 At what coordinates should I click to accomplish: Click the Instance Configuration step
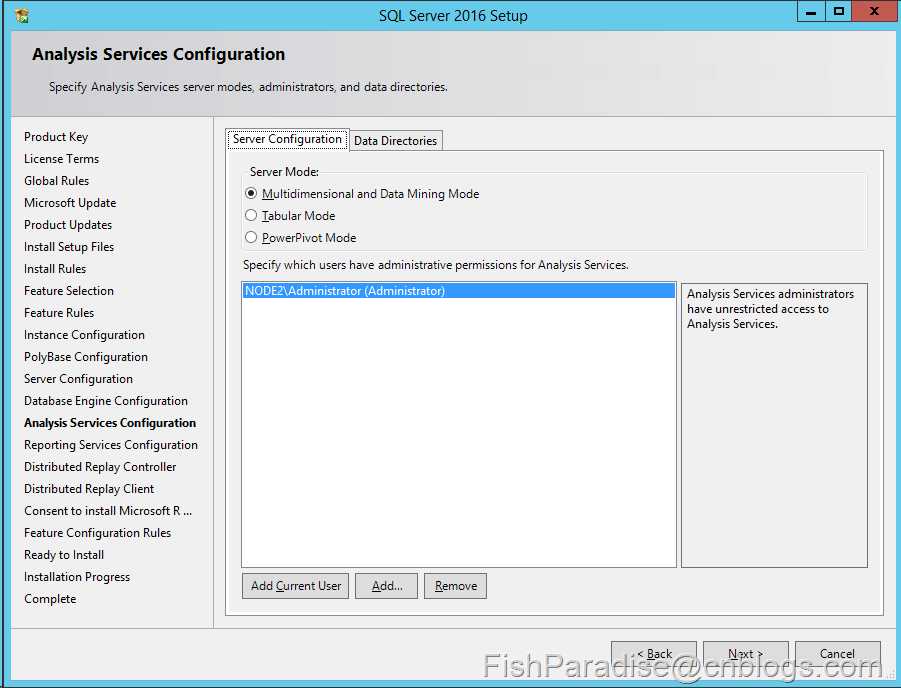click(84, 335)
